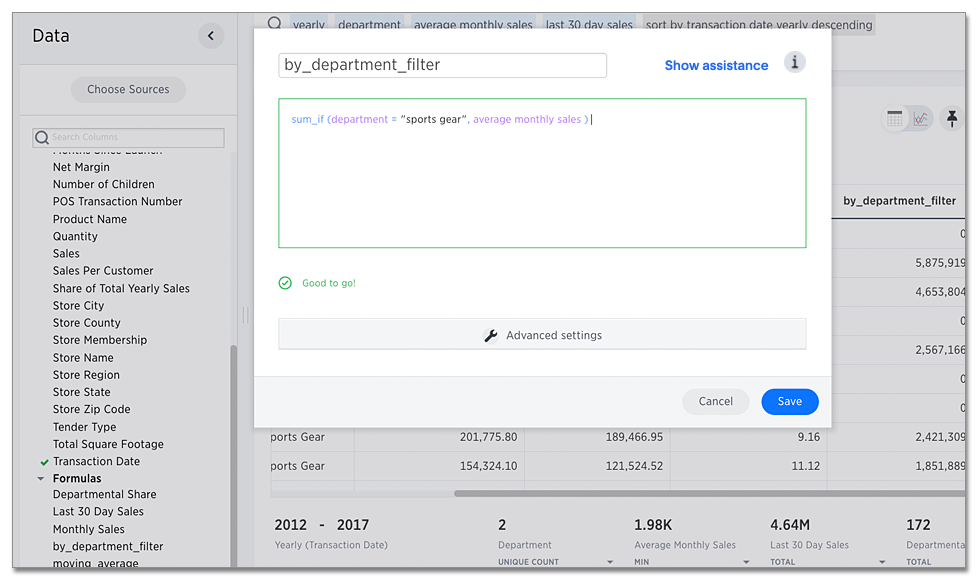The width and height of the screenshot is (978, 580).
Task: Collapse the Formulas group in the sidebar
Action: [x=41, y=477]
